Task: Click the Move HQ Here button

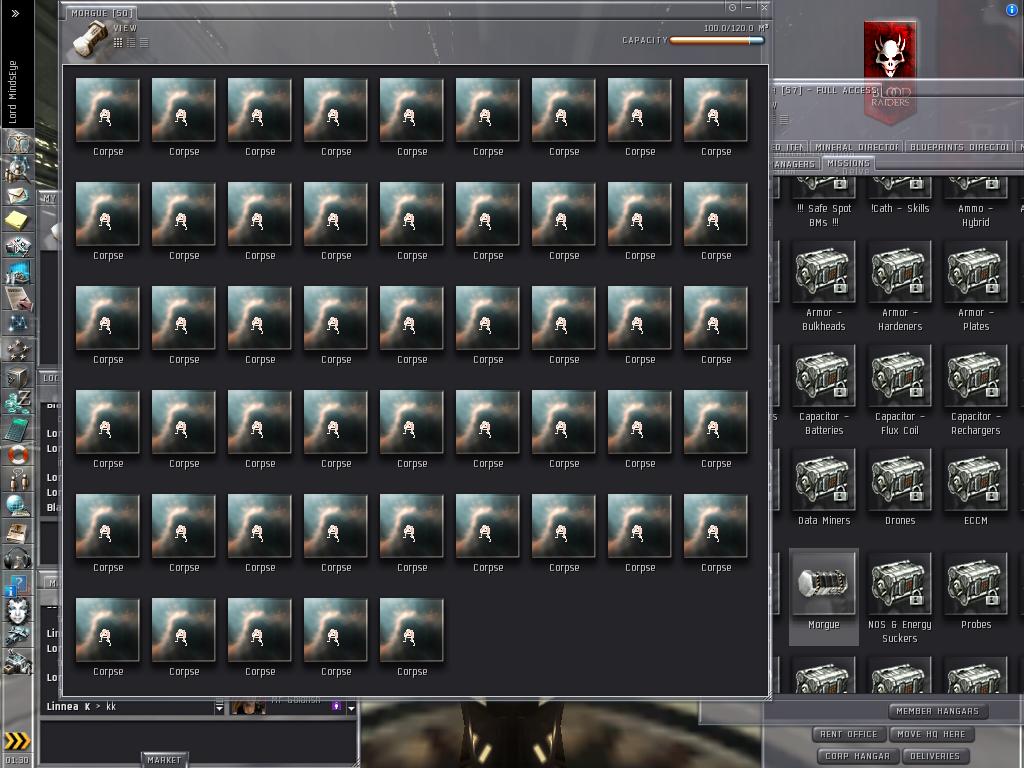Action: point(931,734)
